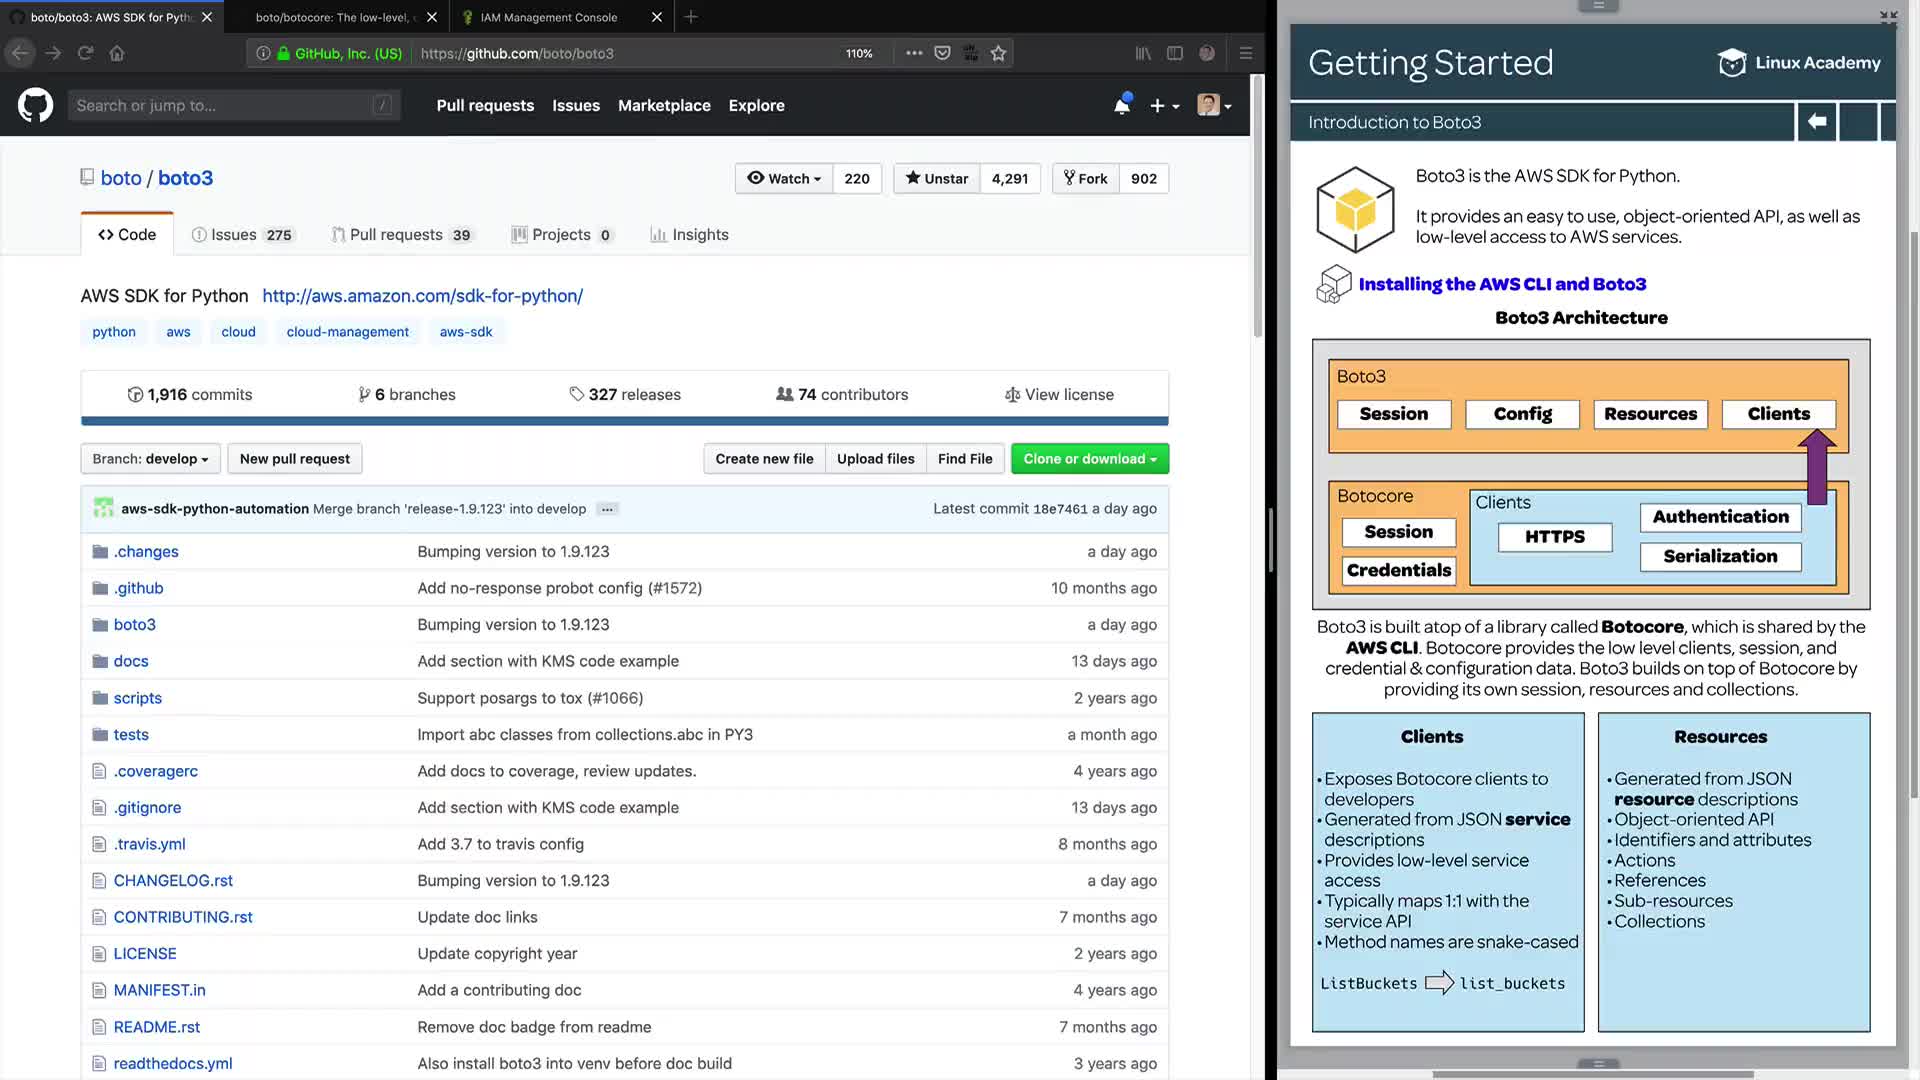Open the notifications bell icon

pos(1122,105)
